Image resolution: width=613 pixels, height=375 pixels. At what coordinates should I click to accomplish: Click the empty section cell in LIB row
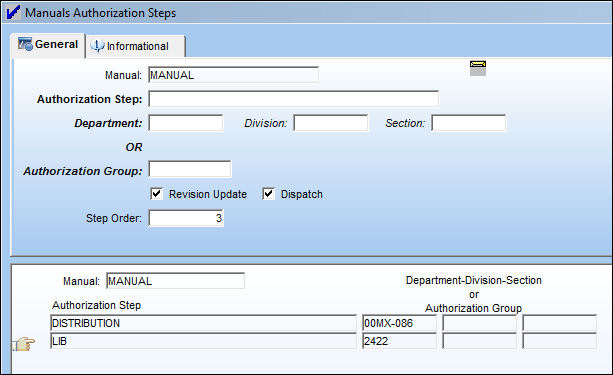pyautogui.click(x=560, y=341)
